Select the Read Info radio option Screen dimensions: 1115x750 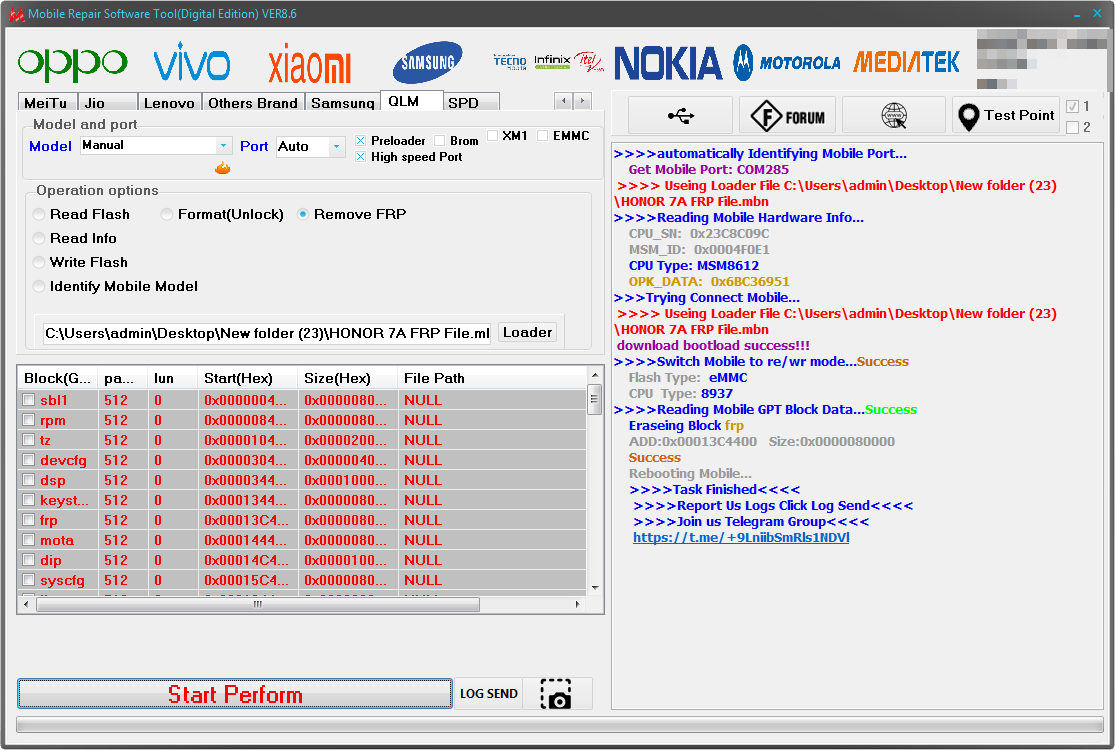(x=39, y=239)
